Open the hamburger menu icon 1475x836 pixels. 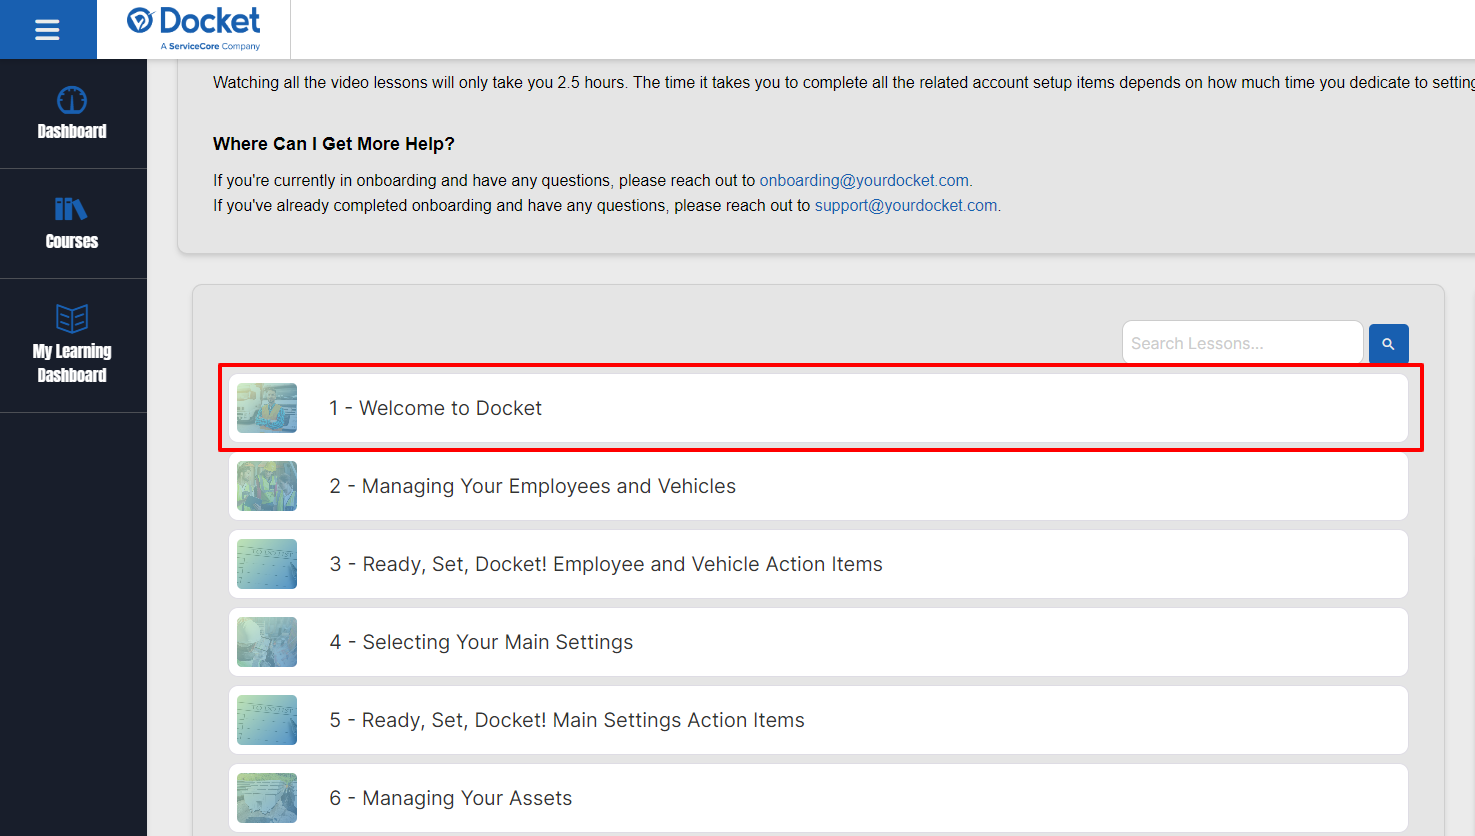click(x=47, y=30)
